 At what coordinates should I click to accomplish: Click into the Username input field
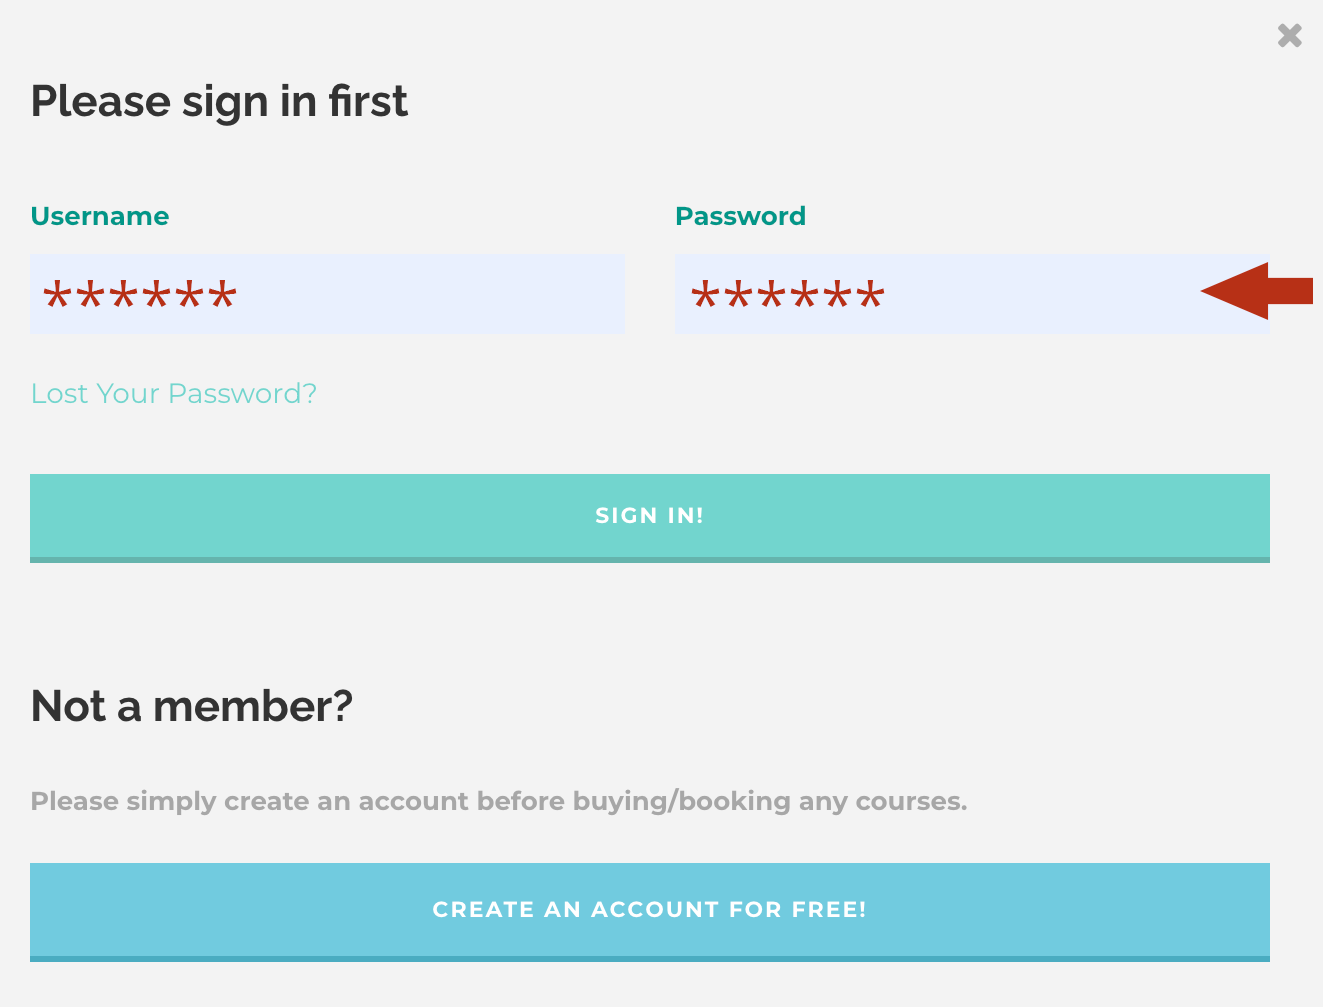point(327,294)
